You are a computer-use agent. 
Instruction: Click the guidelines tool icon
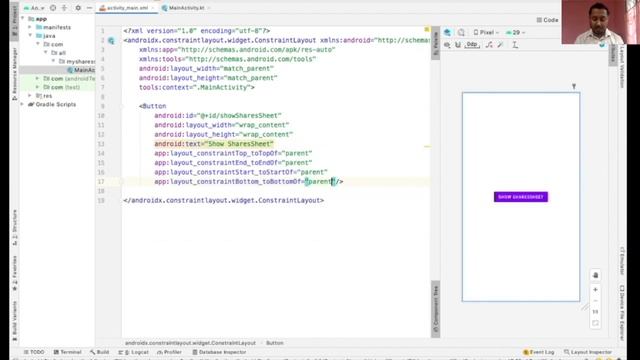click(x=515, y=45)
